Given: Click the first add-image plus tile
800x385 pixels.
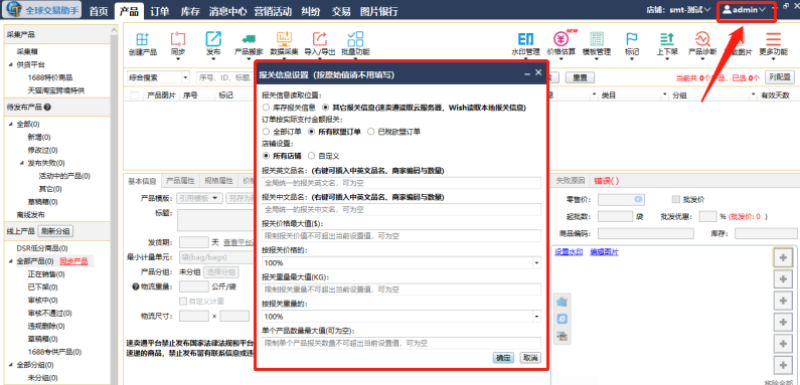Looking at the screenshot, I should (783, 258).
